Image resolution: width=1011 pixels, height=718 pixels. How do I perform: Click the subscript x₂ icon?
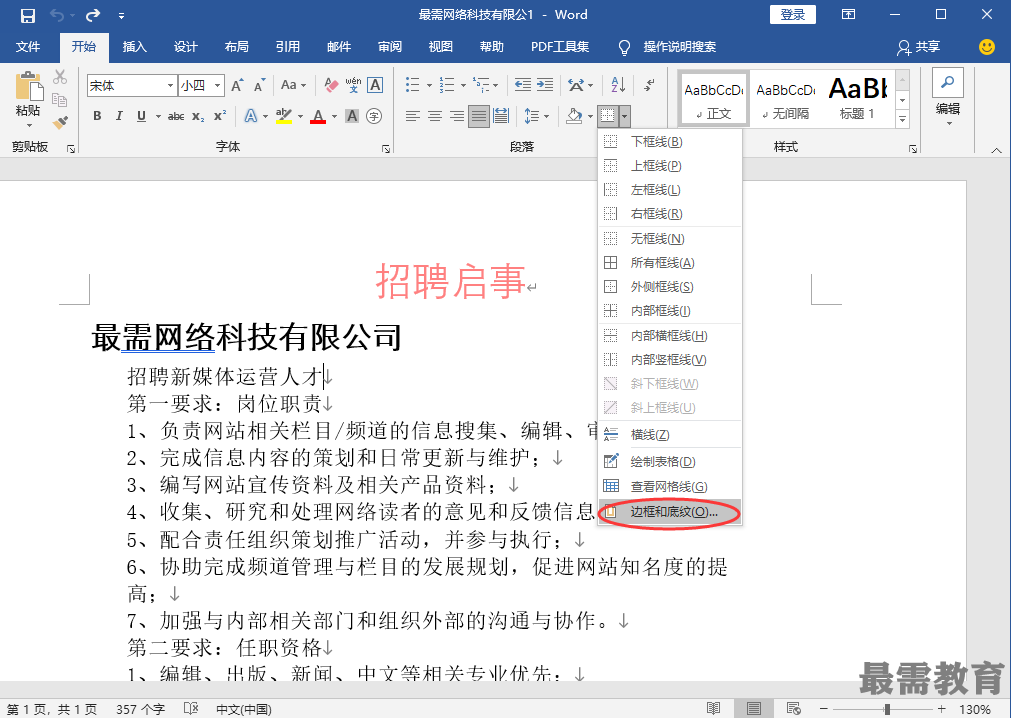(x=198, y=116)
